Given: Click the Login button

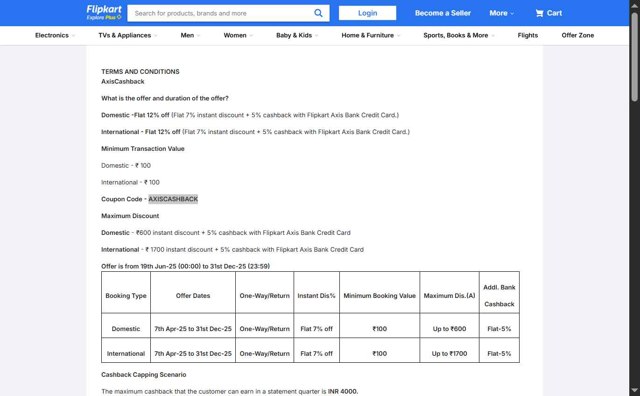Looking at the screenshot, I should pyautogui.click(x=367, y=13).
